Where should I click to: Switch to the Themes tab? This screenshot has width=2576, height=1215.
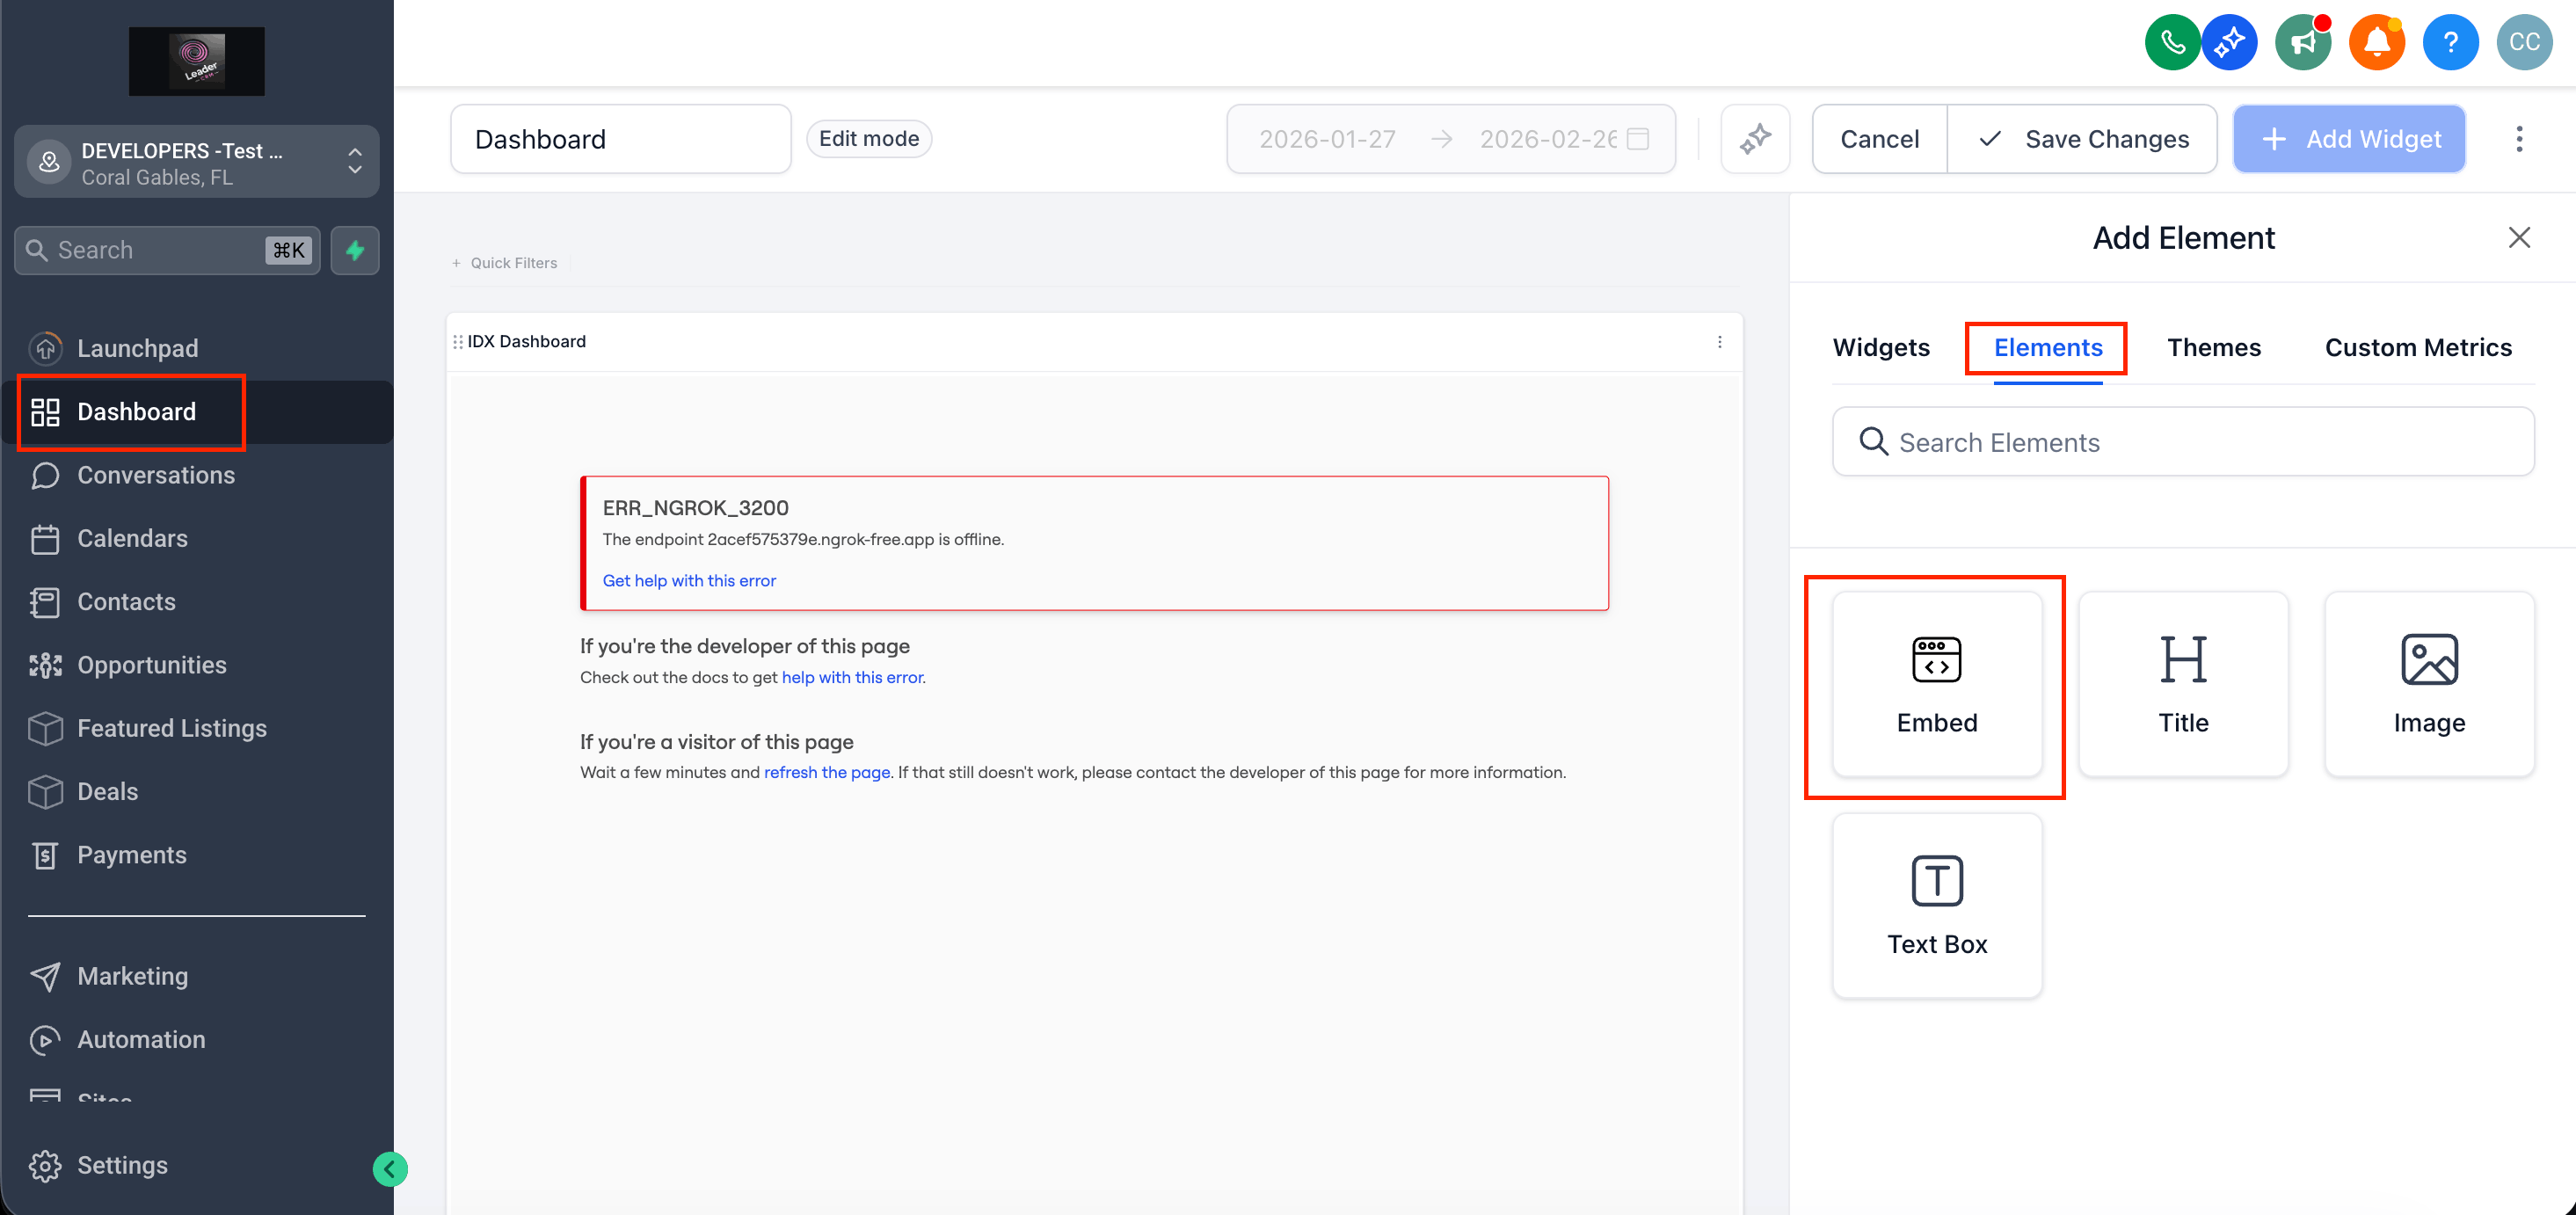2213,347
